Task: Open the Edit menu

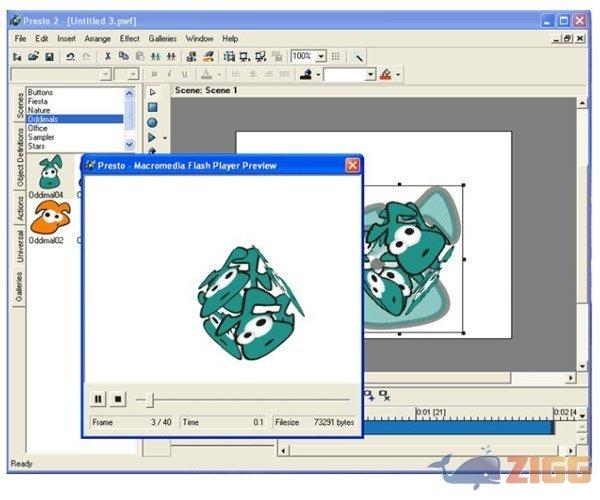Action: point(41,39)
